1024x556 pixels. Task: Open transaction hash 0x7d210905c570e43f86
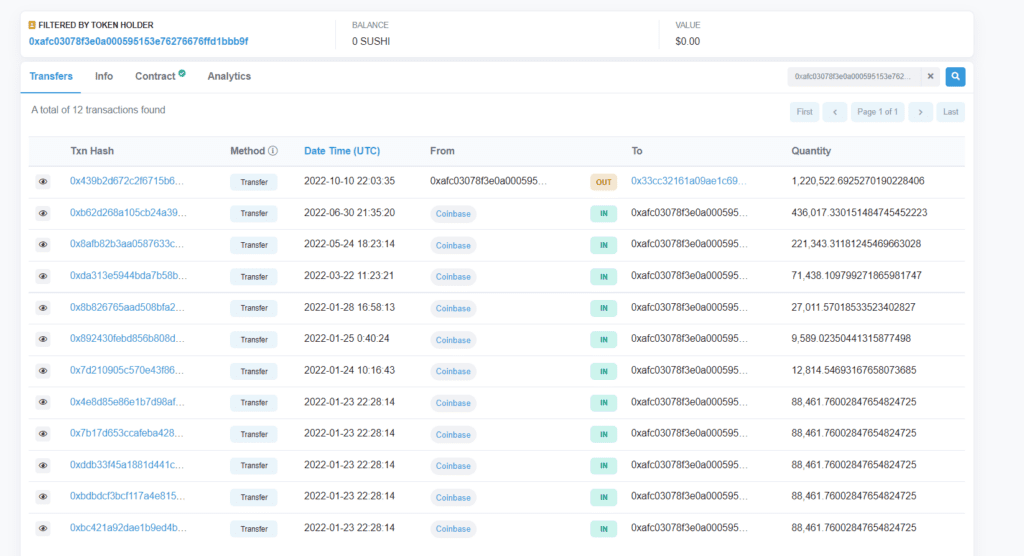click(x=127, y=370)
